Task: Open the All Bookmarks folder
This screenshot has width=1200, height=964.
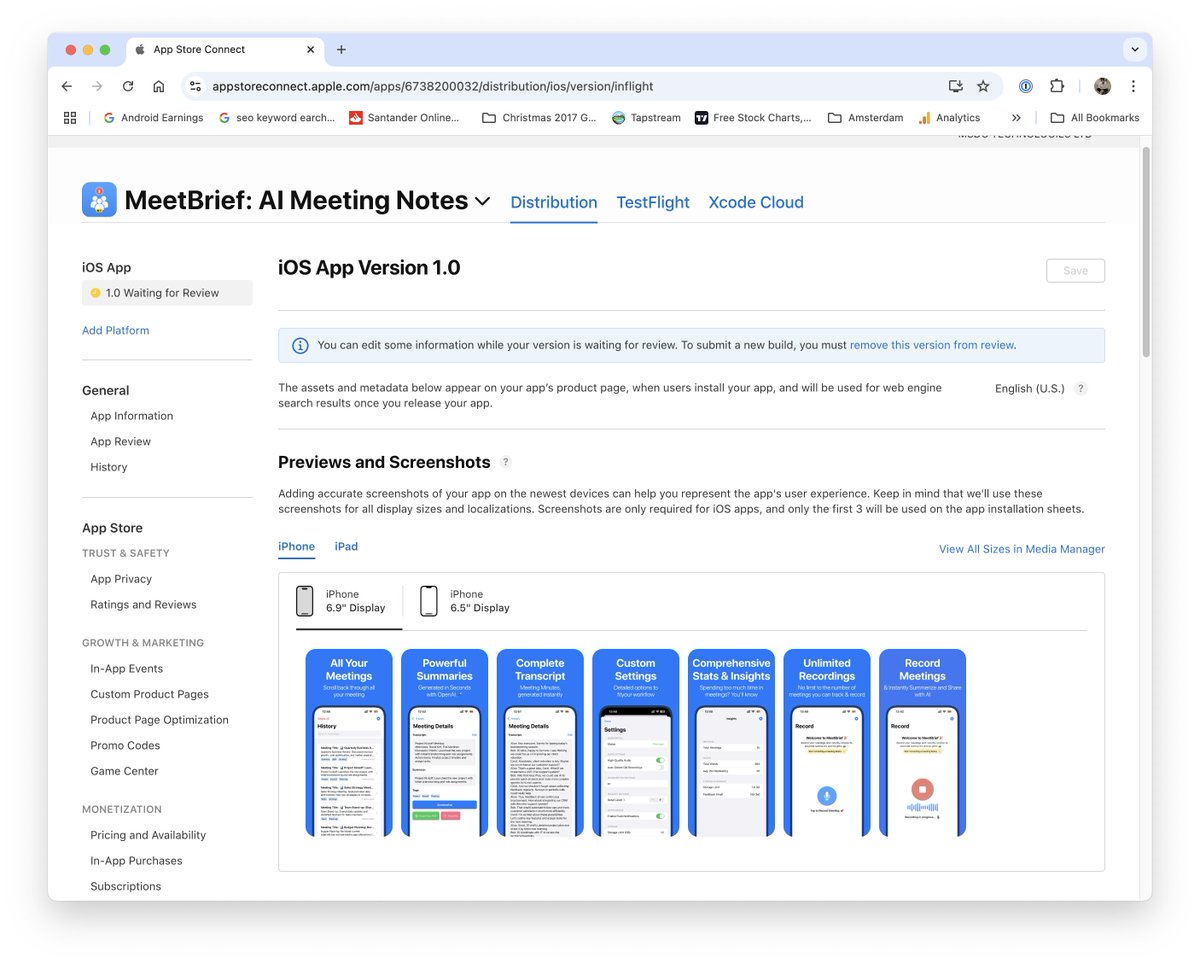Action: click(x=1095, y=118)
